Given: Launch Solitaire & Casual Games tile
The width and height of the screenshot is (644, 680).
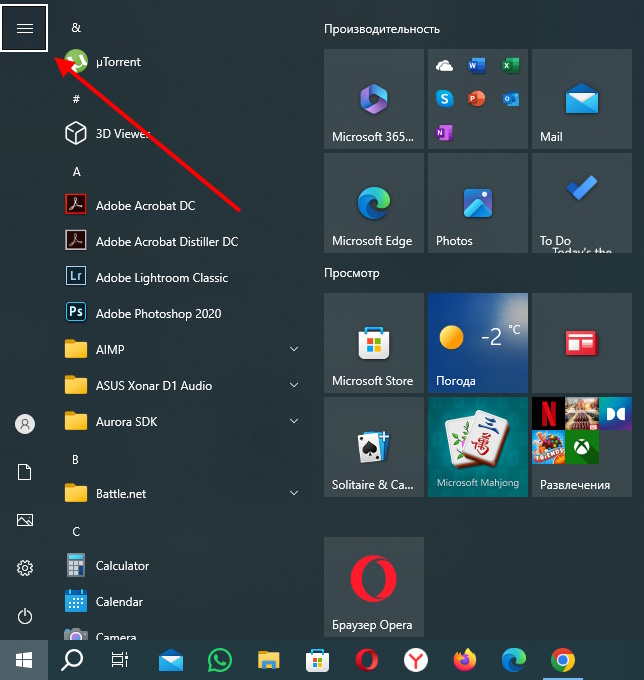Looking at the screenshot, I should click(x=374, y=447).
